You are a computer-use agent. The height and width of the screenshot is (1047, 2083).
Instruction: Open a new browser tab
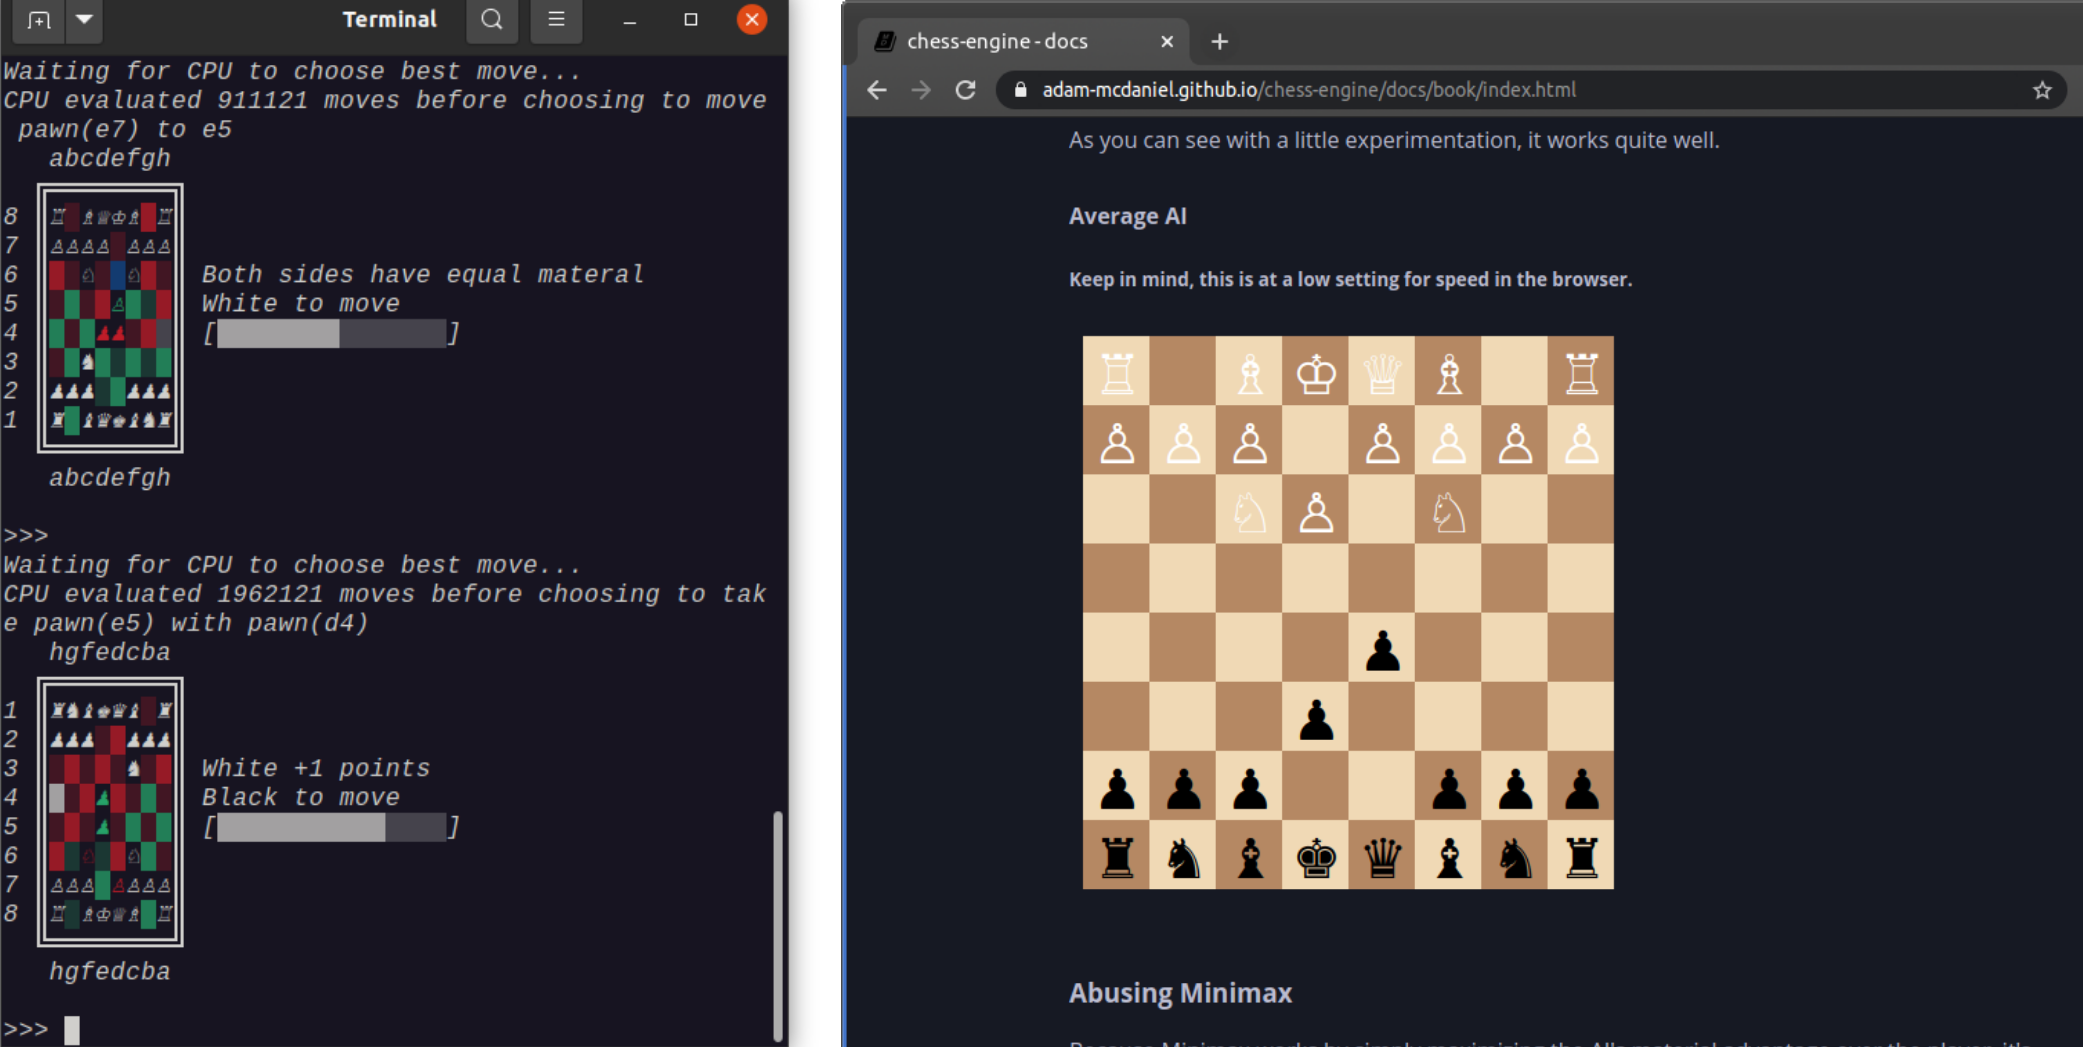1219,42
